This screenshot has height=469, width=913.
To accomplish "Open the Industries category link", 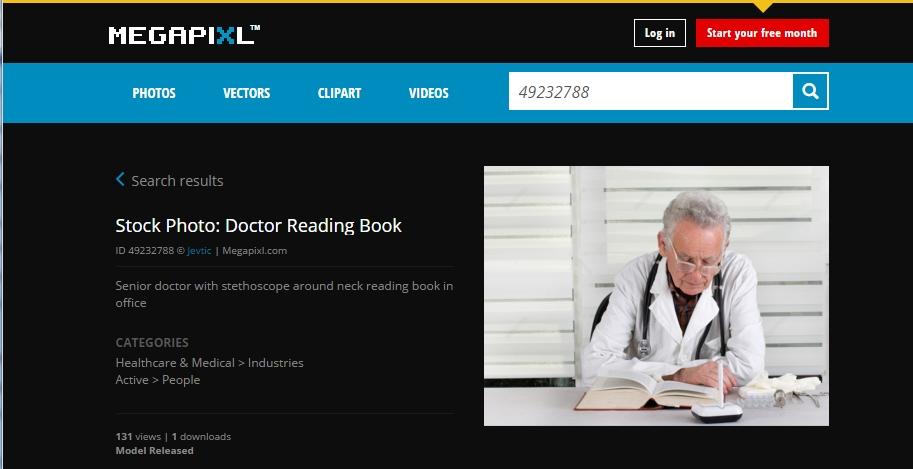I will pyautogui.click(x=275, y=362).
